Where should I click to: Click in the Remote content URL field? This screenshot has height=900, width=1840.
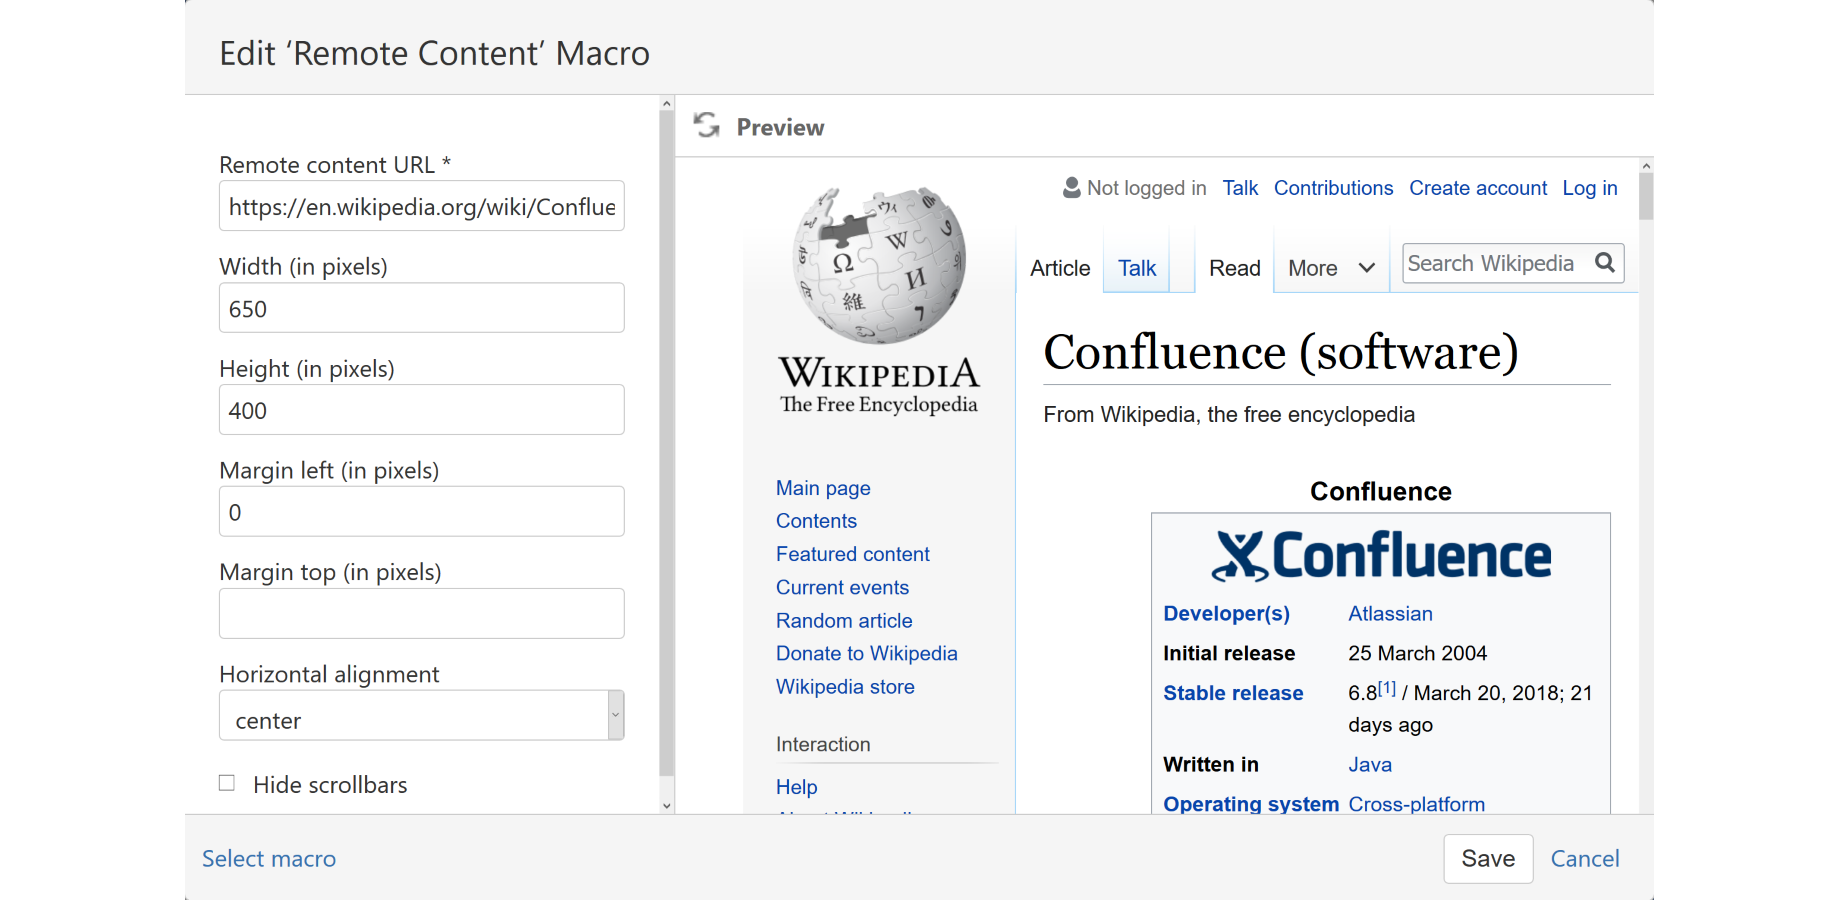[x=422, y=206]
